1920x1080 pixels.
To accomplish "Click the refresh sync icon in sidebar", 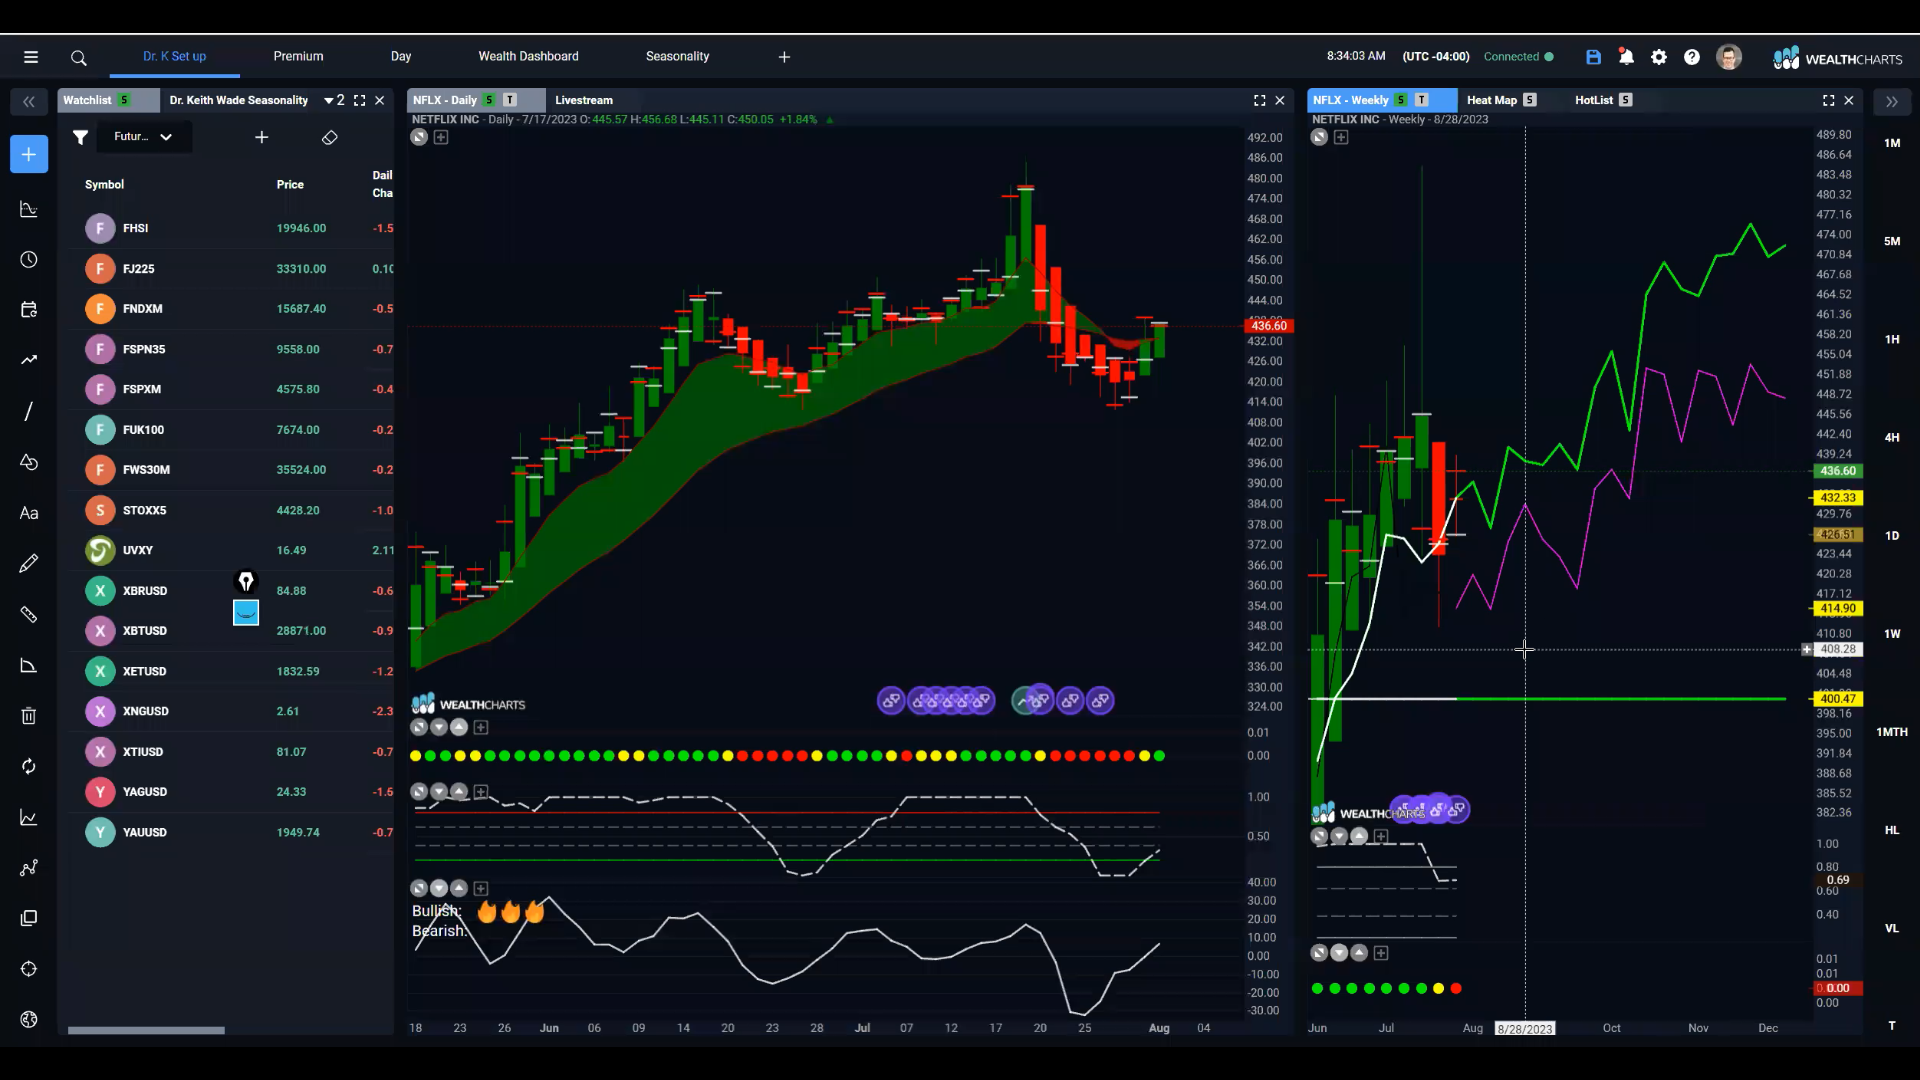I will tap(29, 766).
